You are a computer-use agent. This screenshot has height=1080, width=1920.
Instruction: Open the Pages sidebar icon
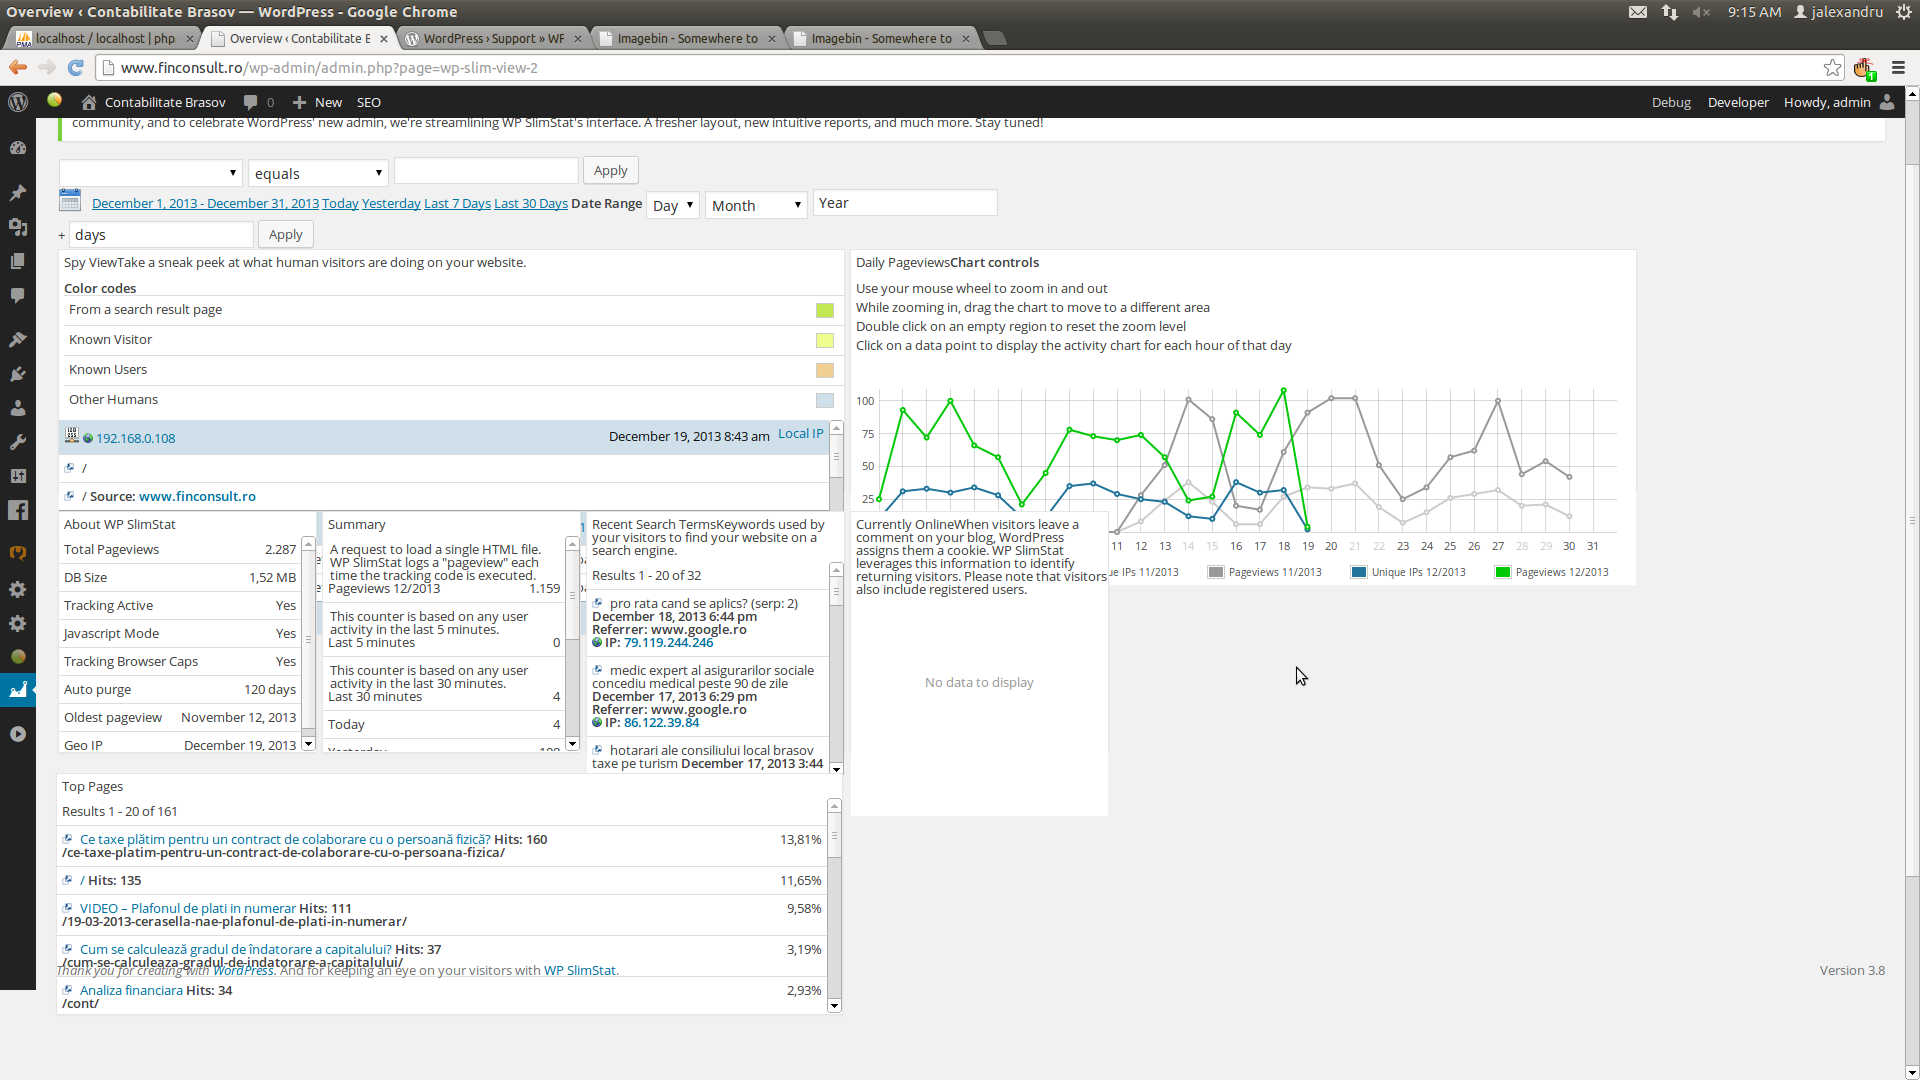pyautogui.click(x=18, y=261)
